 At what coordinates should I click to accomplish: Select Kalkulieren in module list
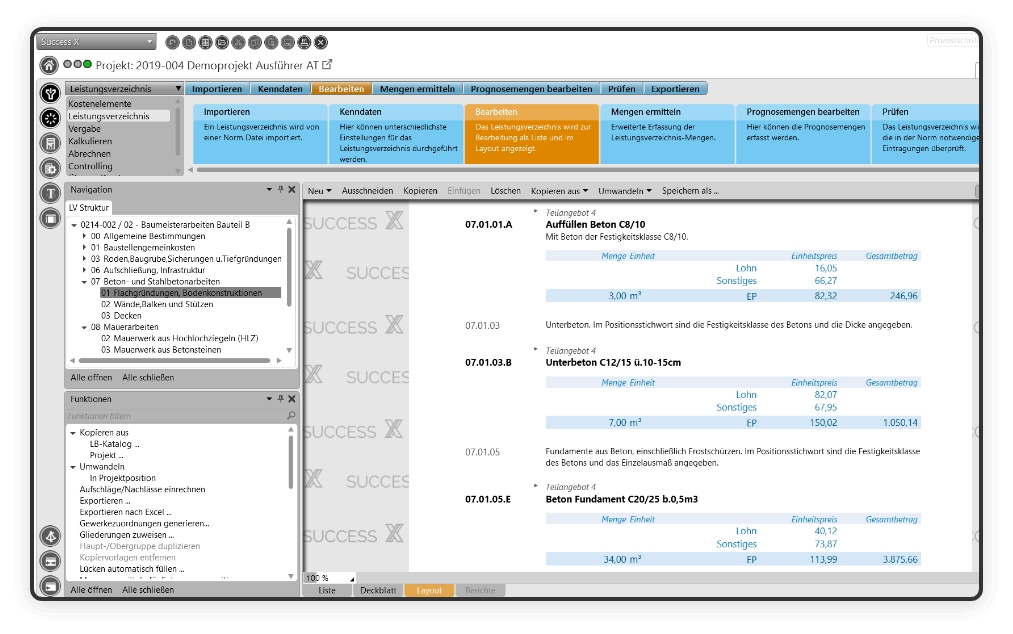coord(90,141)
